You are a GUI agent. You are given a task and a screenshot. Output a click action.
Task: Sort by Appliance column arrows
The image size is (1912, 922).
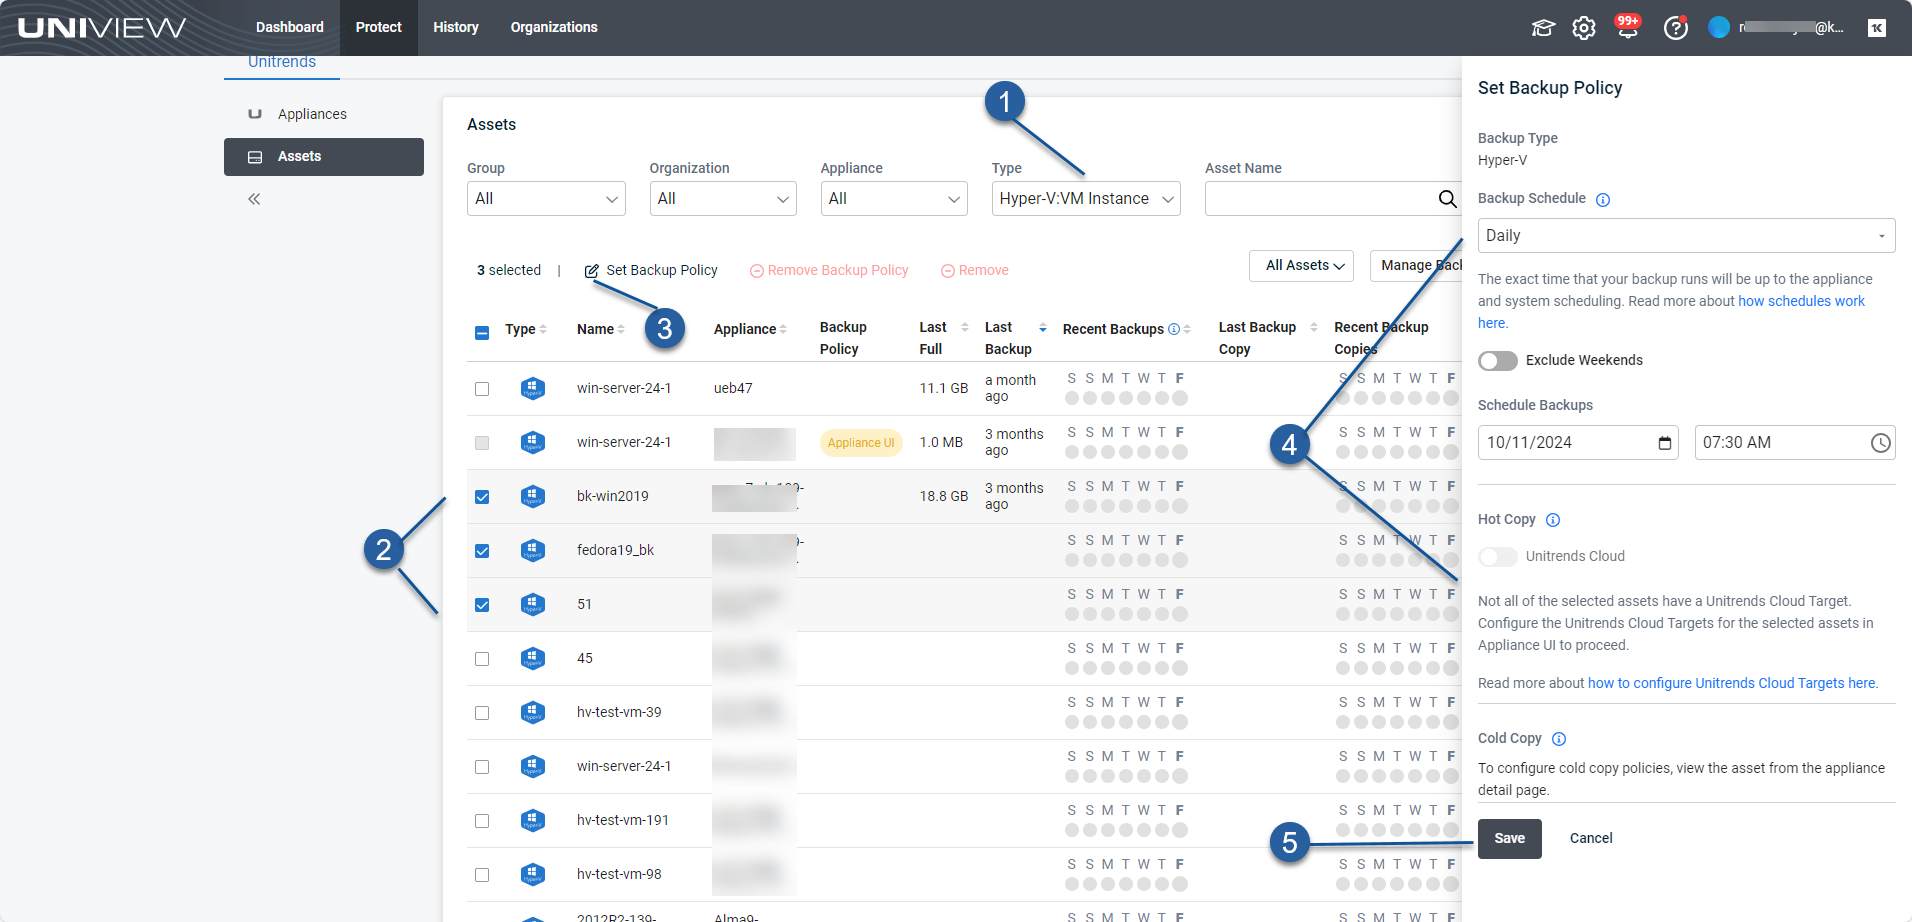(783, 329)
